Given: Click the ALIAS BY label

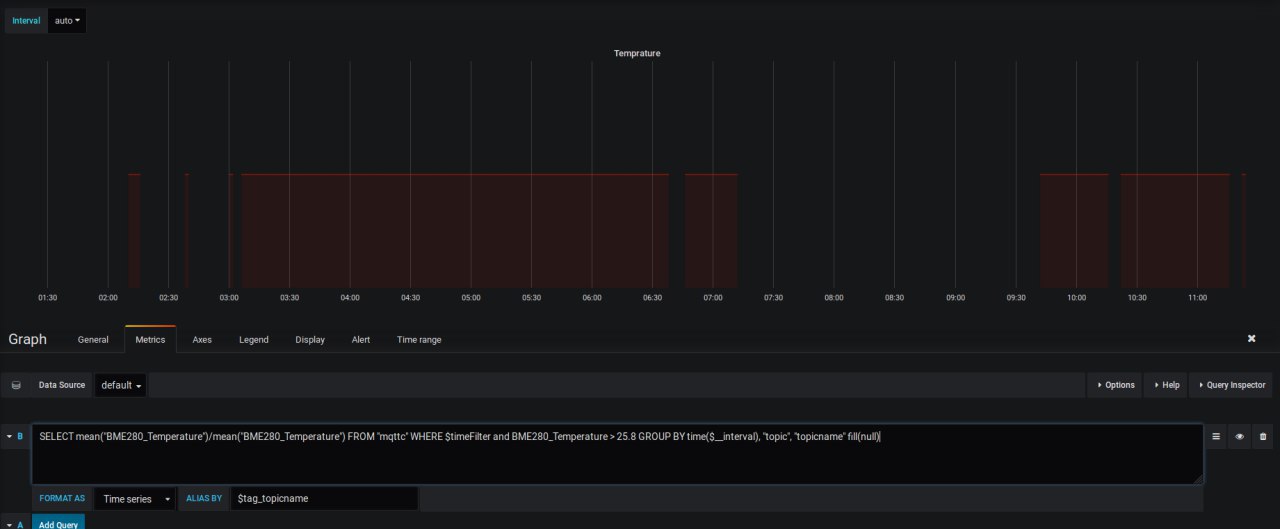Looking at the screenshot, I should 204,498.
